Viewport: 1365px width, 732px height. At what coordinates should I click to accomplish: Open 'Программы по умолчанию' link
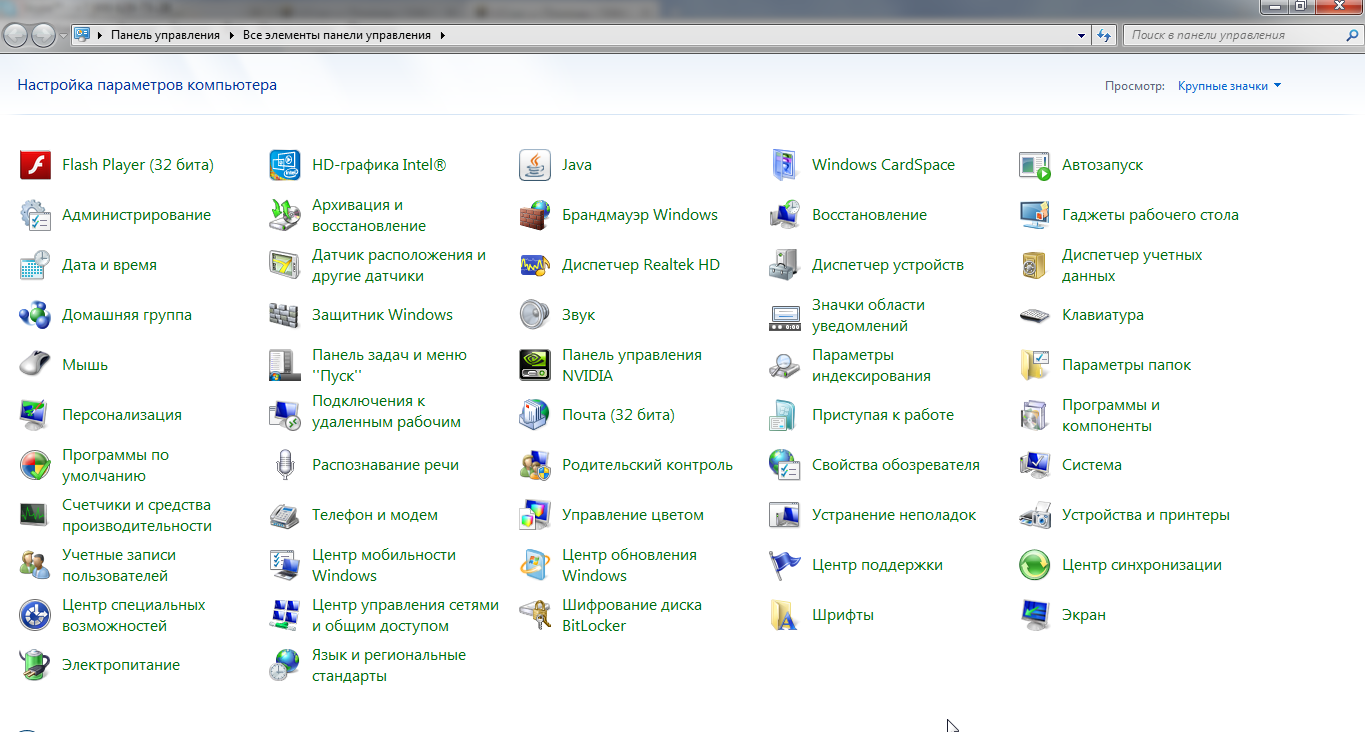pyautogui.click(x=115, y=465)
